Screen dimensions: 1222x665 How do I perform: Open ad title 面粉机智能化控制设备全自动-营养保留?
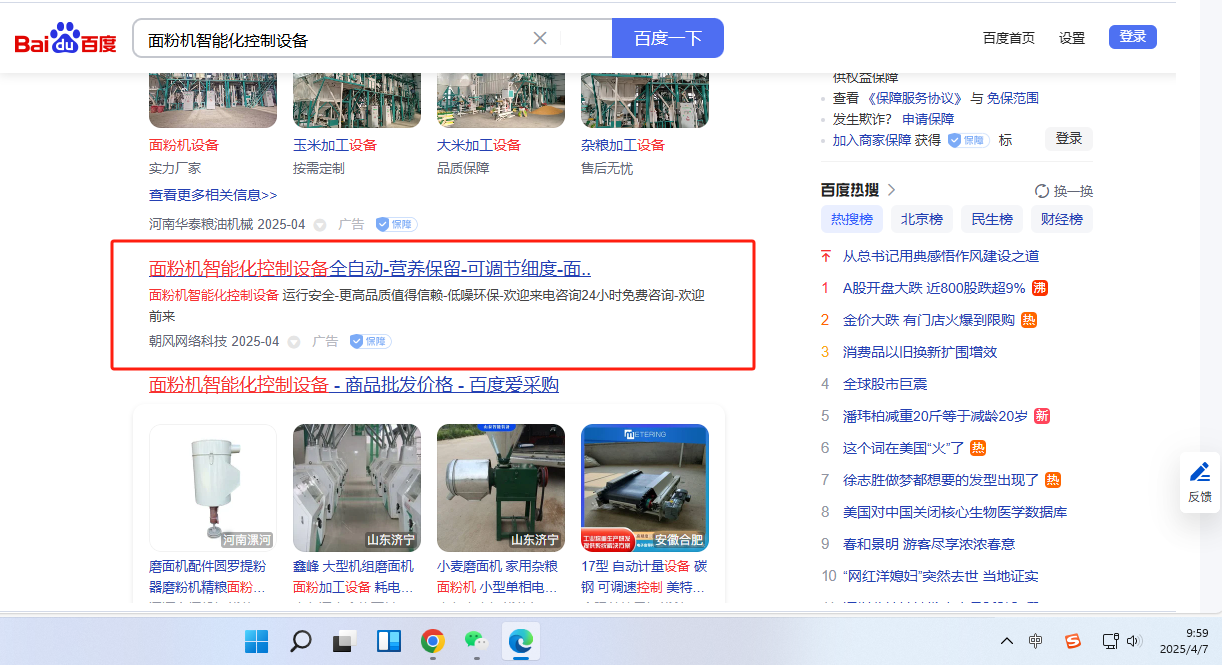pyautogui.click(x=370, y=268)
